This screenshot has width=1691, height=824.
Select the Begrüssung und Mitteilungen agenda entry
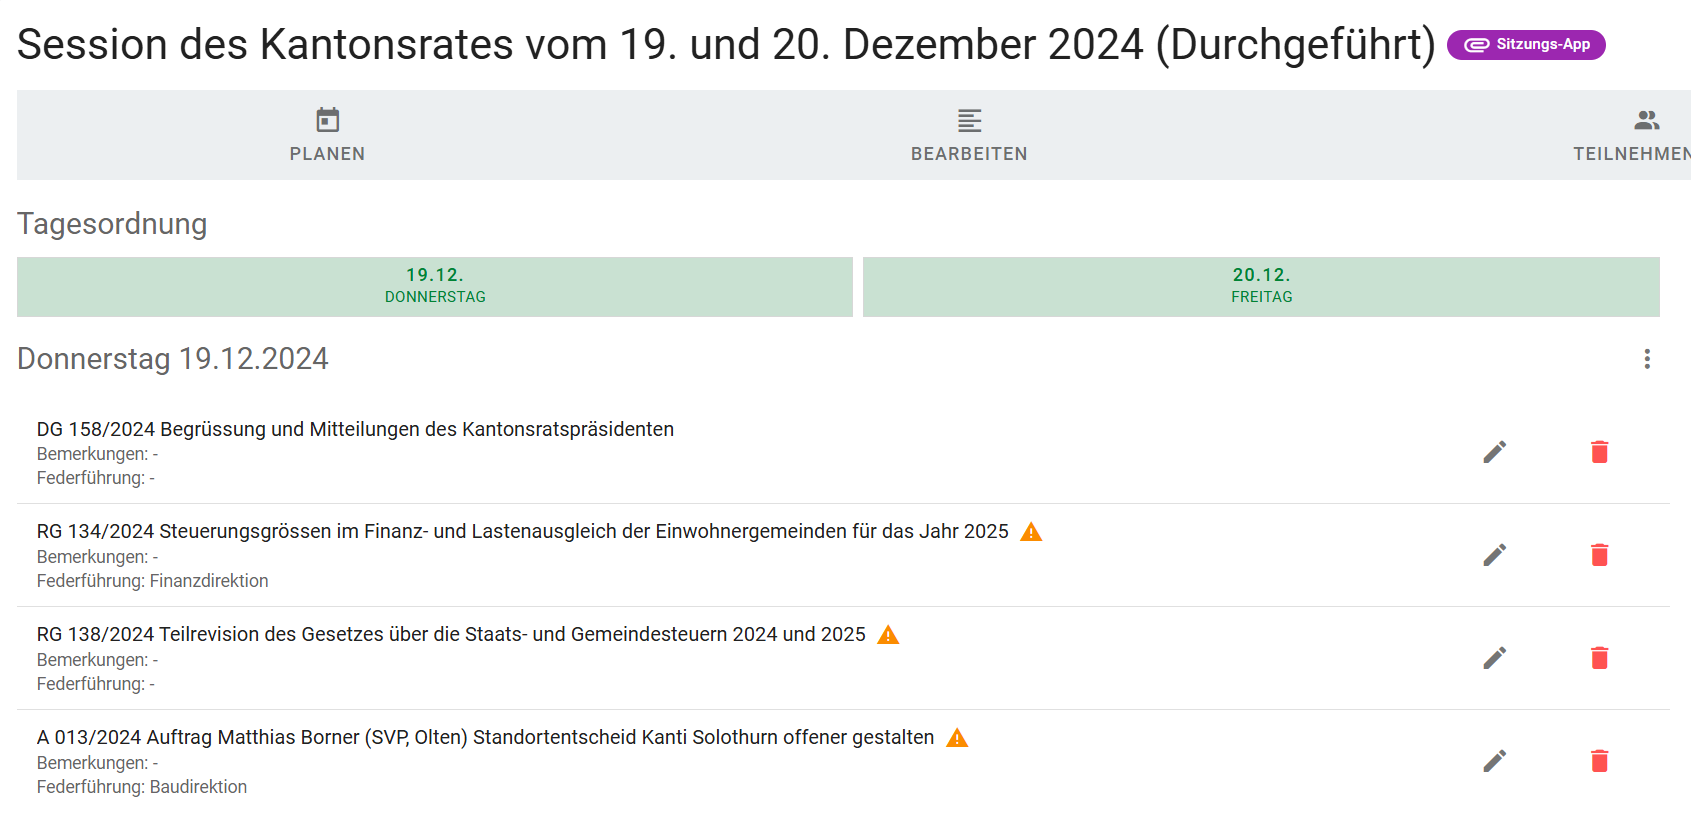tap(355, 429)
